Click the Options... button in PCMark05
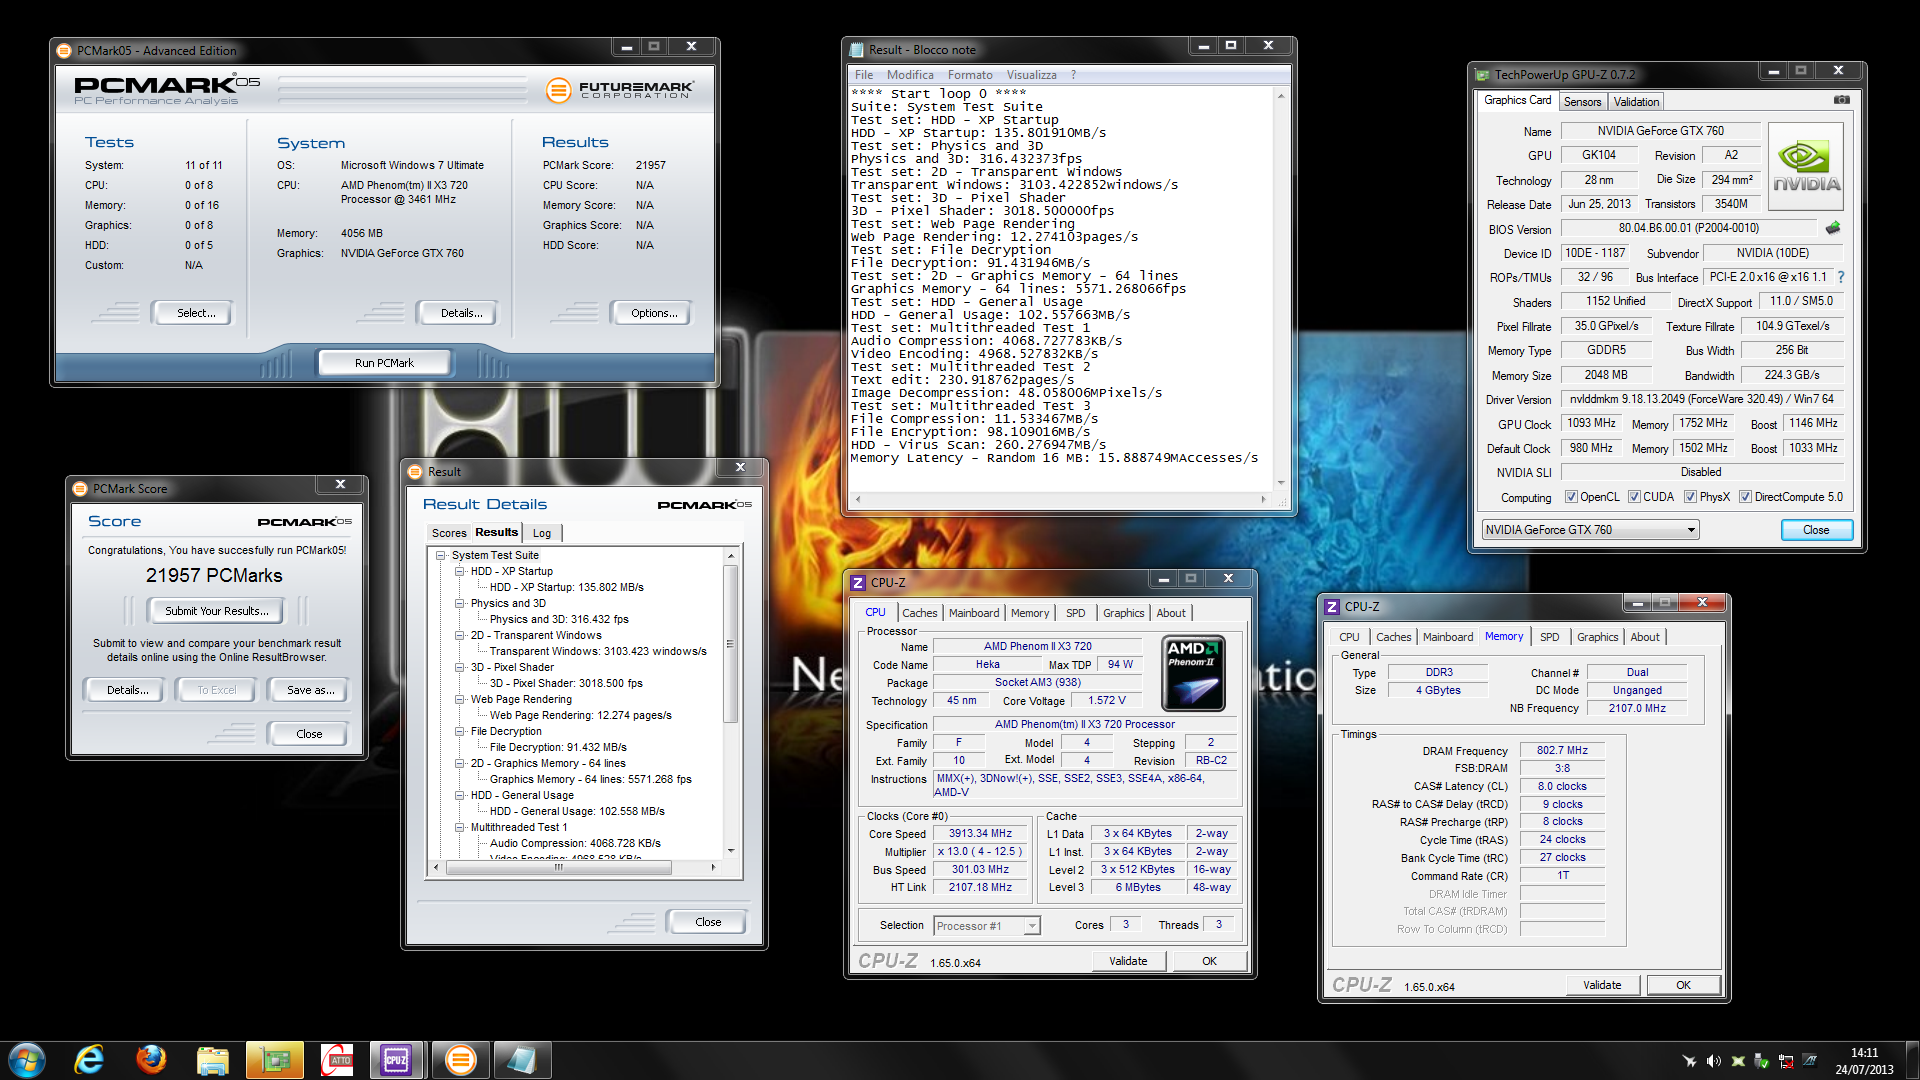Image resolution: width=1920 pixels, height=1080 pixels. [654, 313]
